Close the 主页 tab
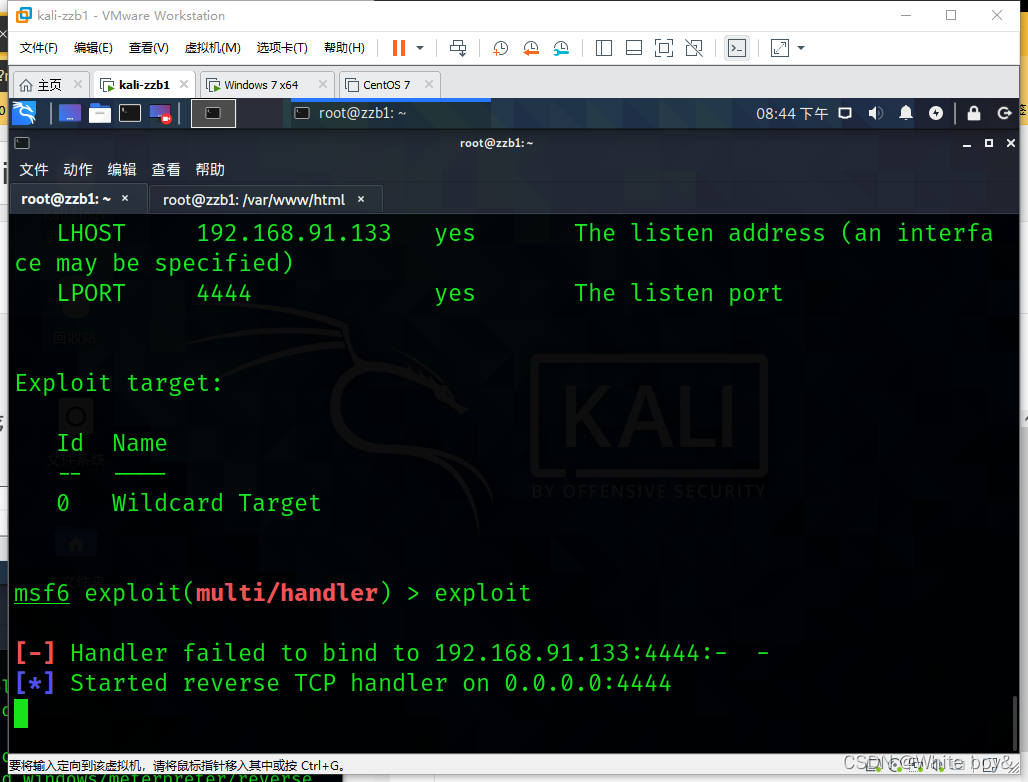This screenshot has height=782, width=1028. [78, 84]
